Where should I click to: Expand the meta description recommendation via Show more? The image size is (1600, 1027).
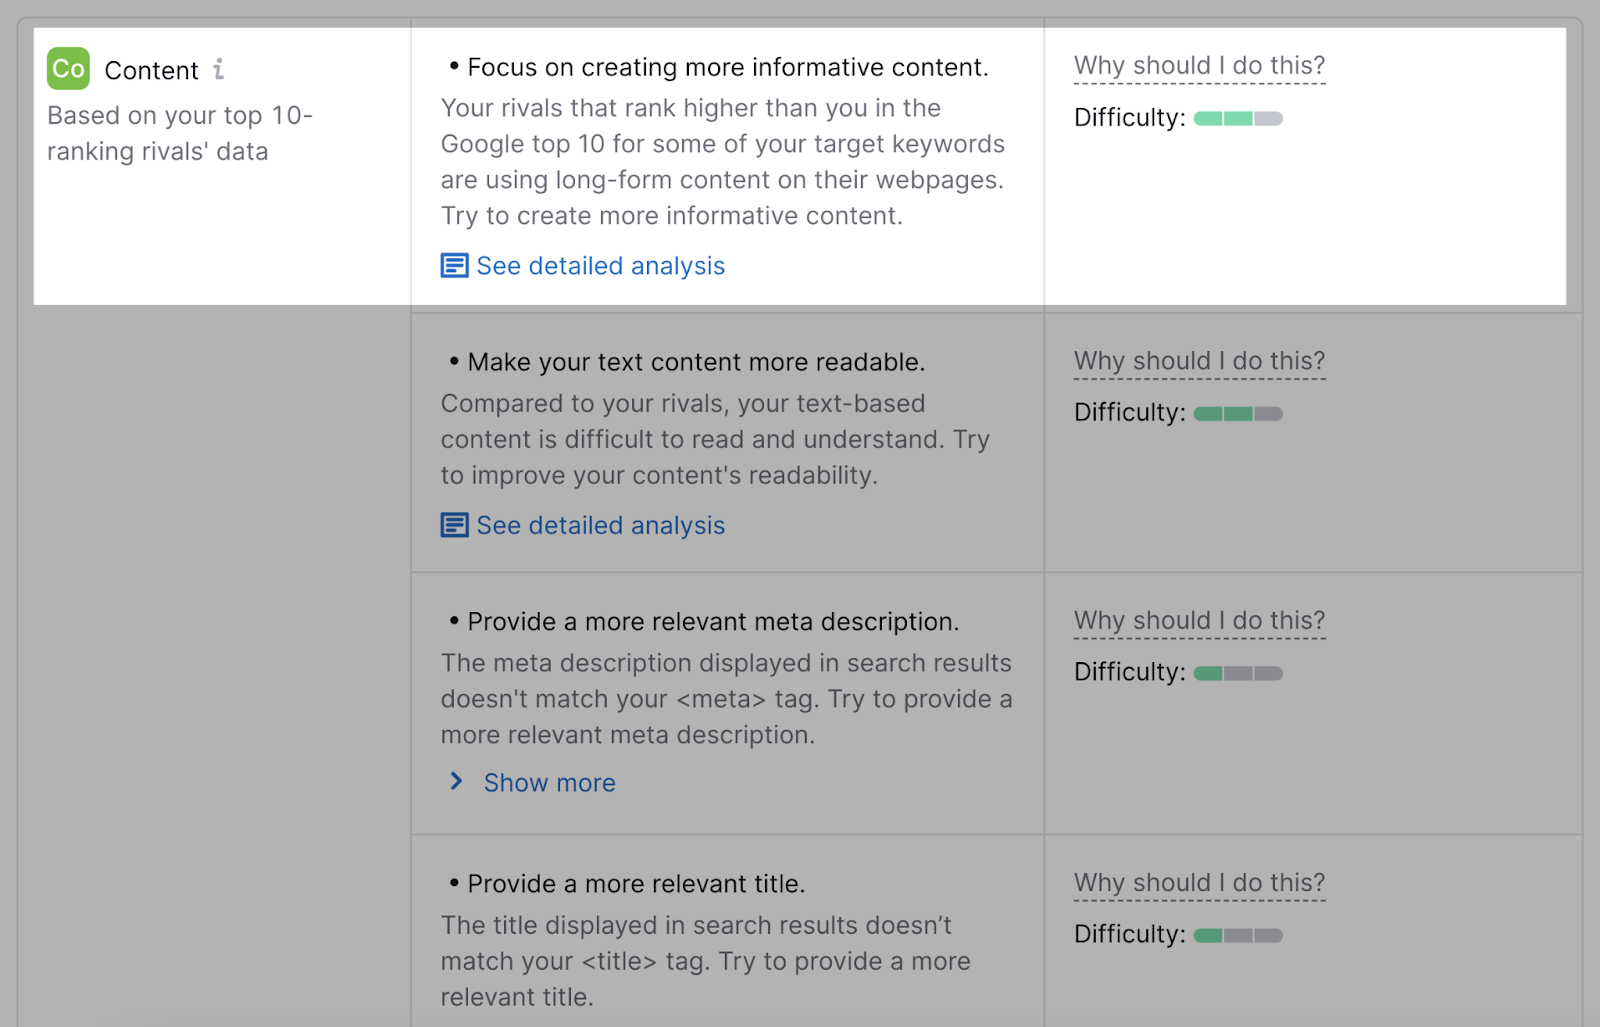(x=548, y=782)
